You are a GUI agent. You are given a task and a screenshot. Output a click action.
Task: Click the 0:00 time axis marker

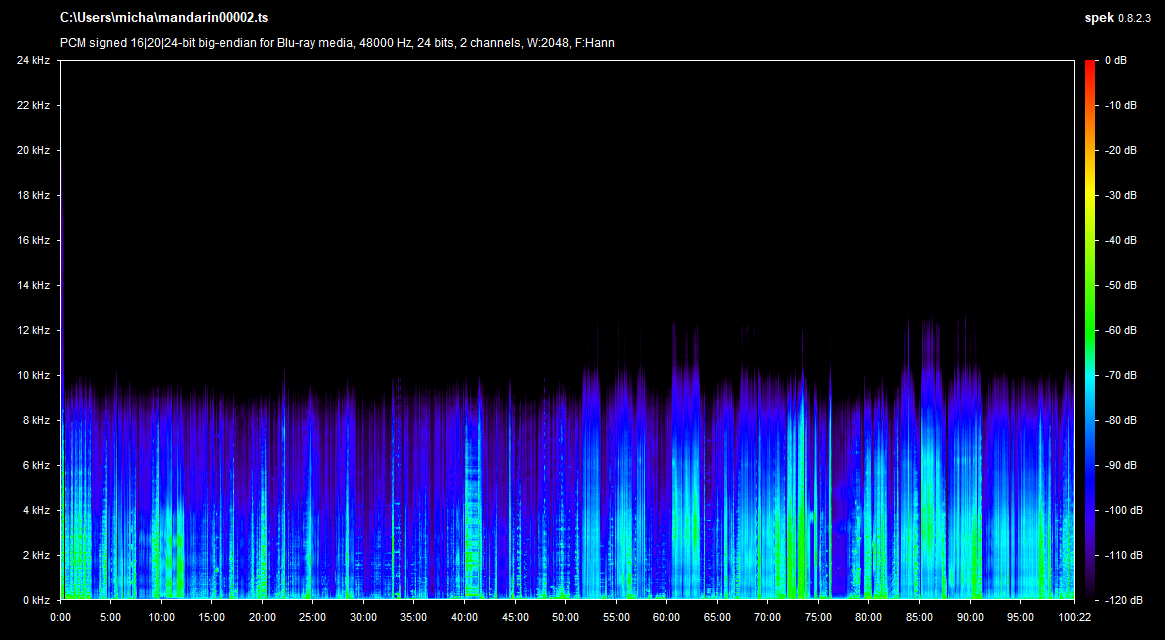(61, 617)
